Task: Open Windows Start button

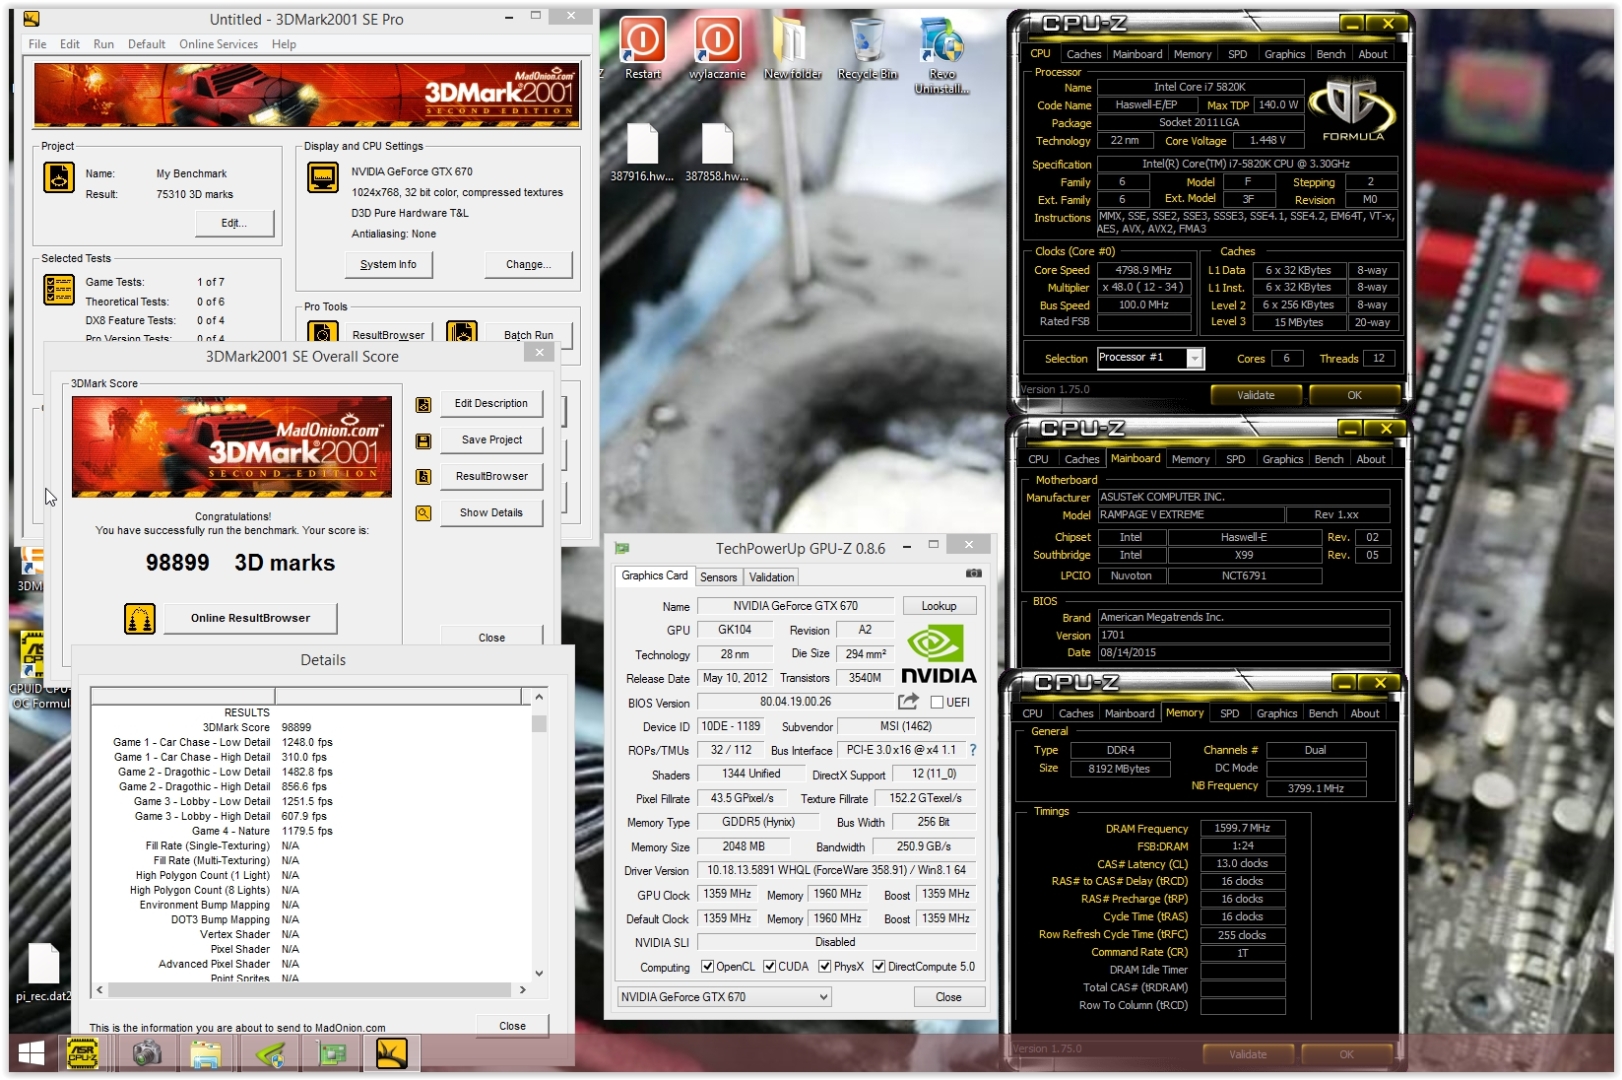Action: 31,1053
